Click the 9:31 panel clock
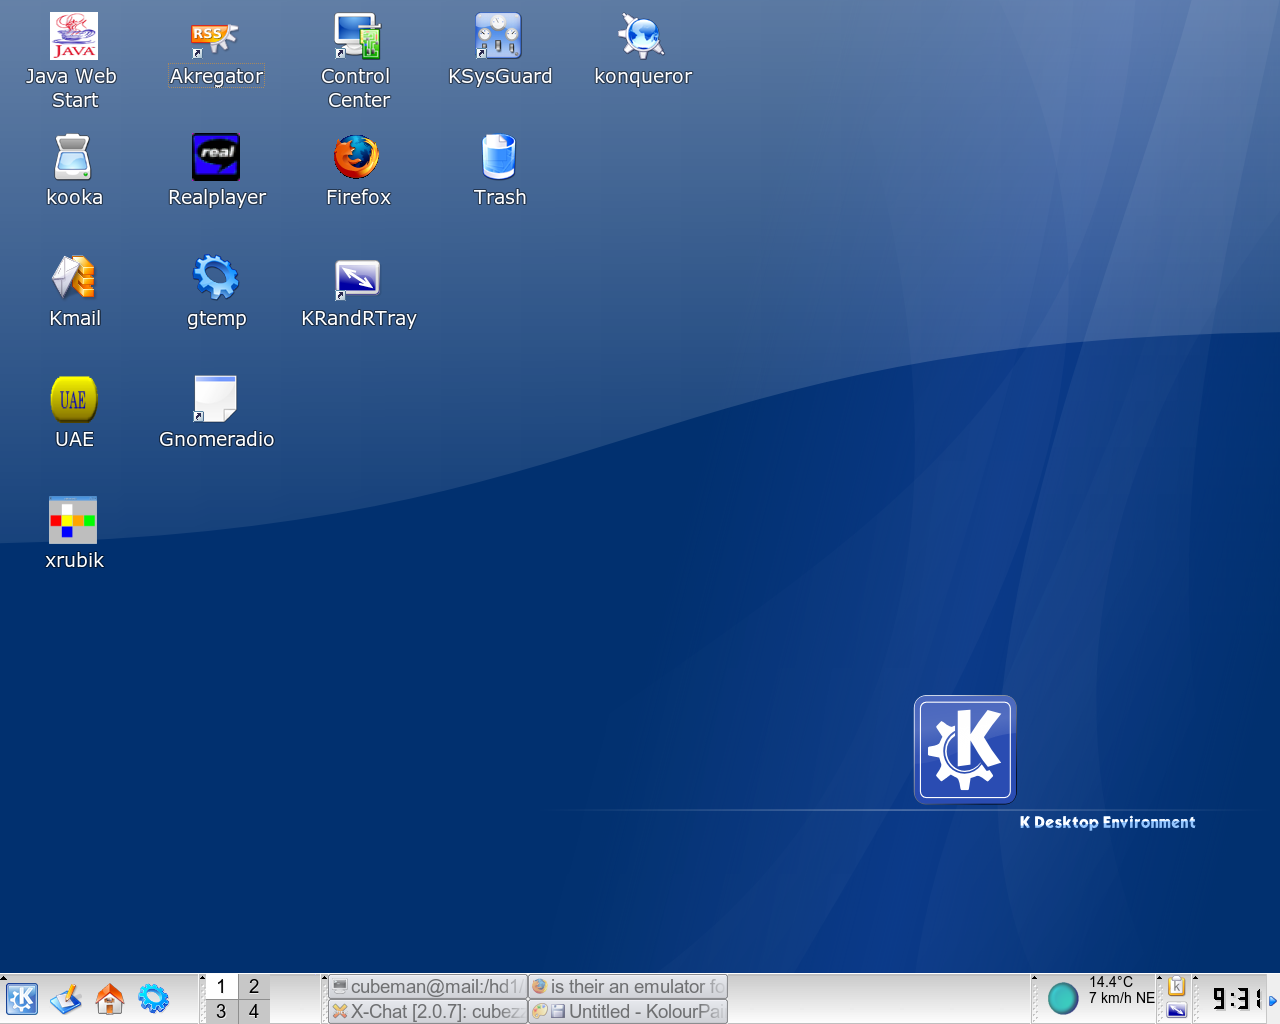Image resolution: width=1280 pixels, height=1024 pixels. tap(1236, 998)
